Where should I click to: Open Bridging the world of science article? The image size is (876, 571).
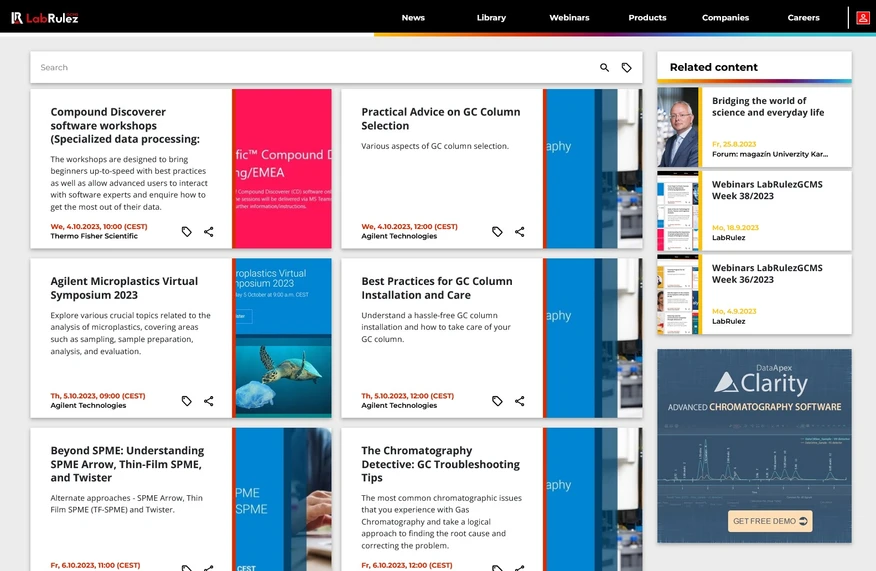point(768,107)
